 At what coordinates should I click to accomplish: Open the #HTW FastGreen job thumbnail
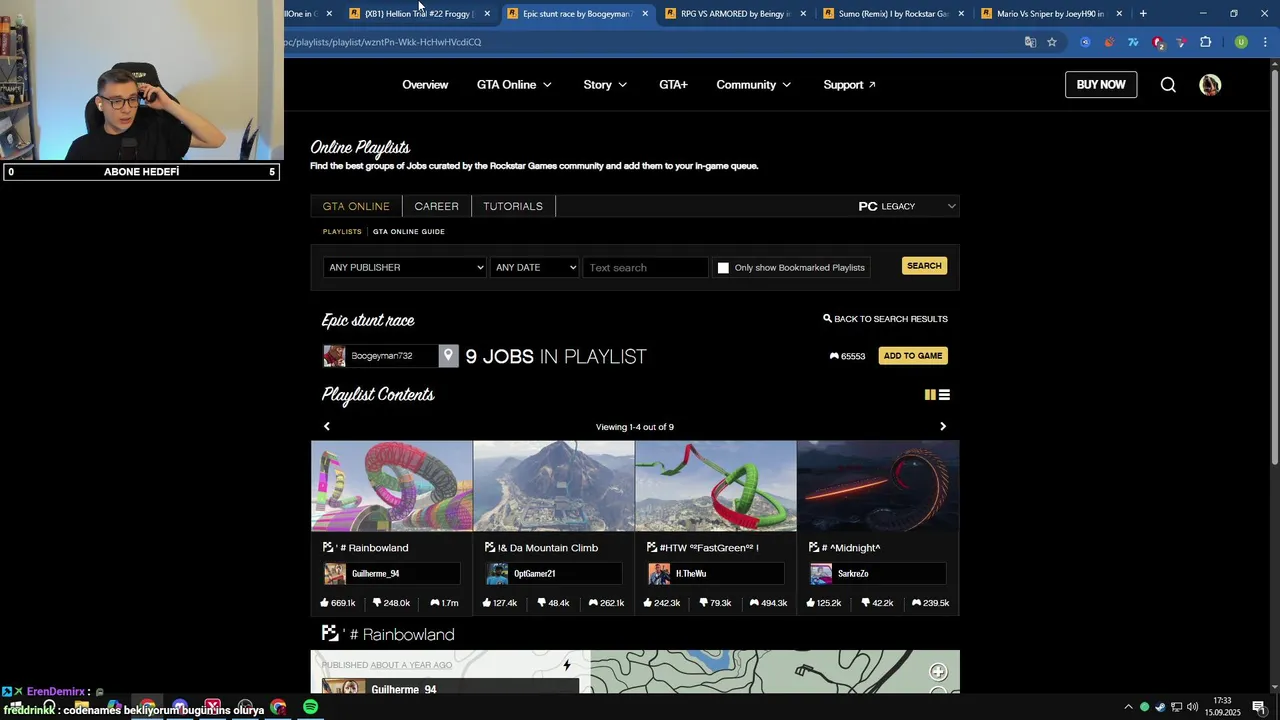click(x=716, y=486)
